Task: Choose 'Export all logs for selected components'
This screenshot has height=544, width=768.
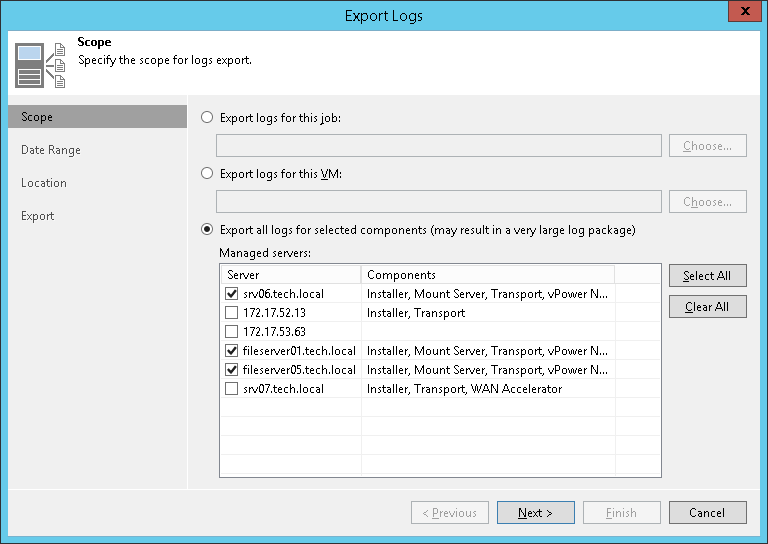Action: pos(207,229)
